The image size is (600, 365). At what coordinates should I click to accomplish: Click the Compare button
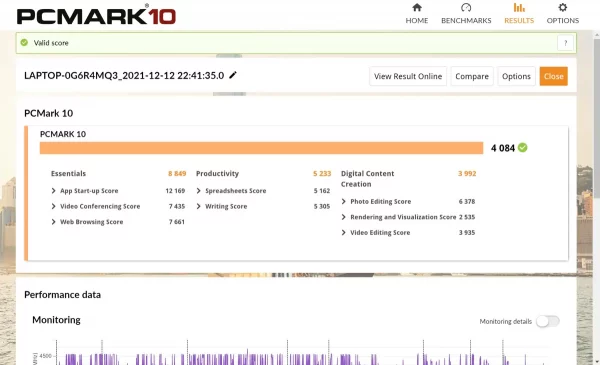click(x=472, y=76)
